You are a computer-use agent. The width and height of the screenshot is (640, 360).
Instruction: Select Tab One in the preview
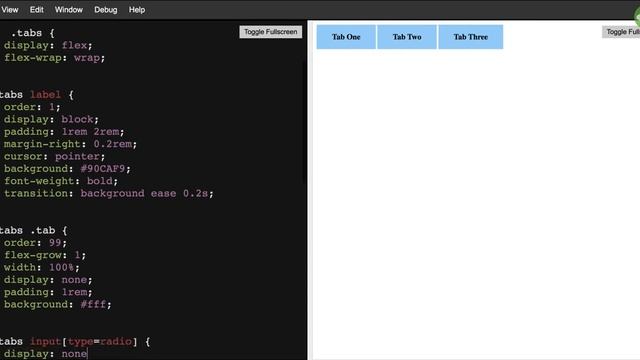tap(346, 37)
